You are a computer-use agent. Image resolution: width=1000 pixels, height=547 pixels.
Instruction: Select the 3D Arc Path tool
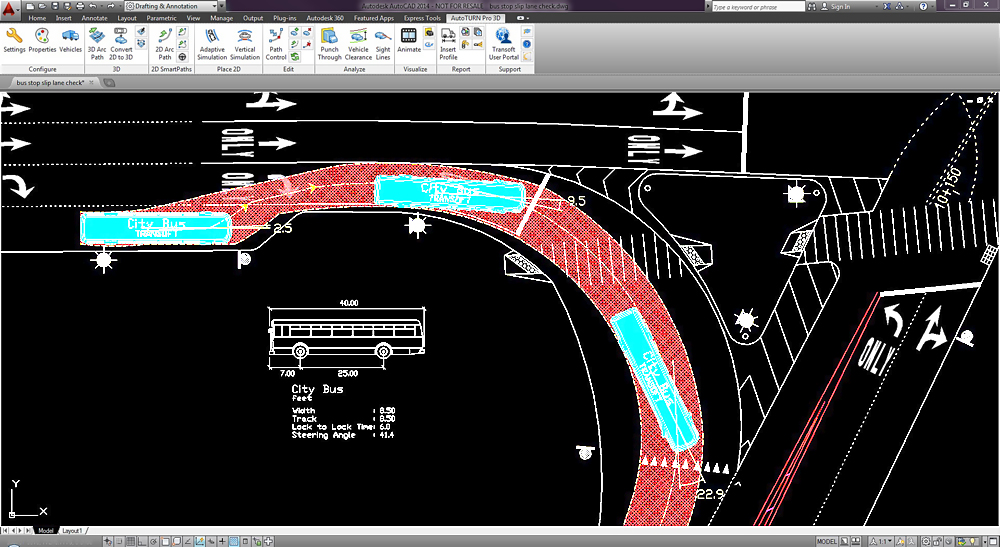coord(97,42)
